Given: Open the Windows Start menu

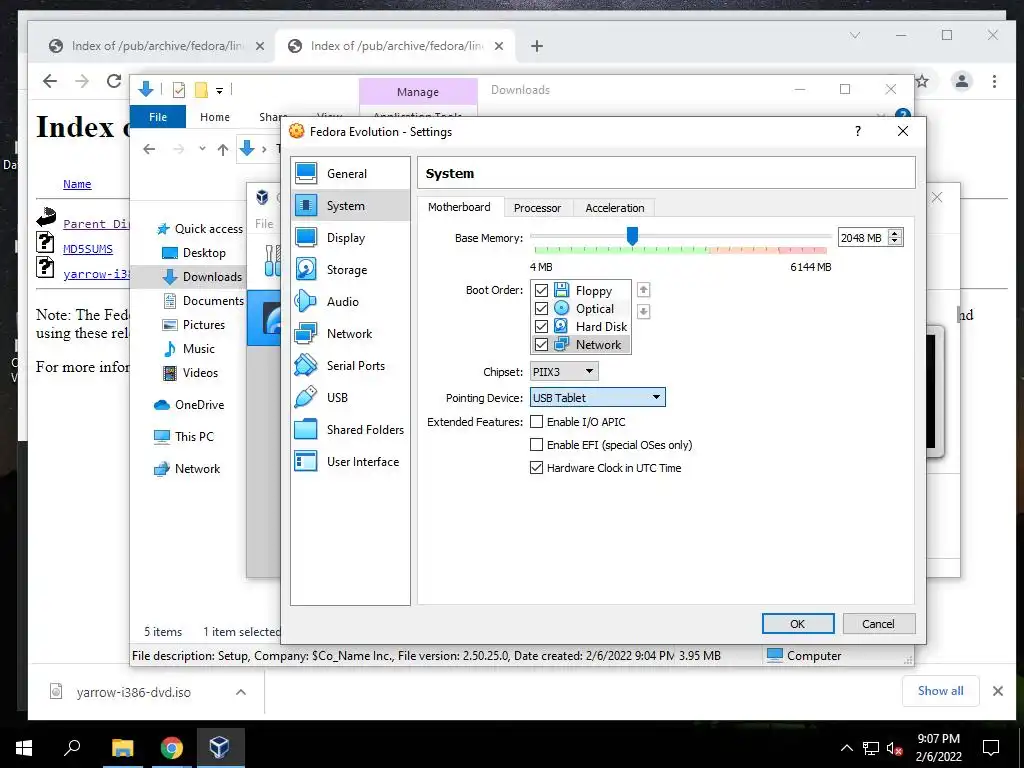Looking at the screenshot, I should 24,748.
